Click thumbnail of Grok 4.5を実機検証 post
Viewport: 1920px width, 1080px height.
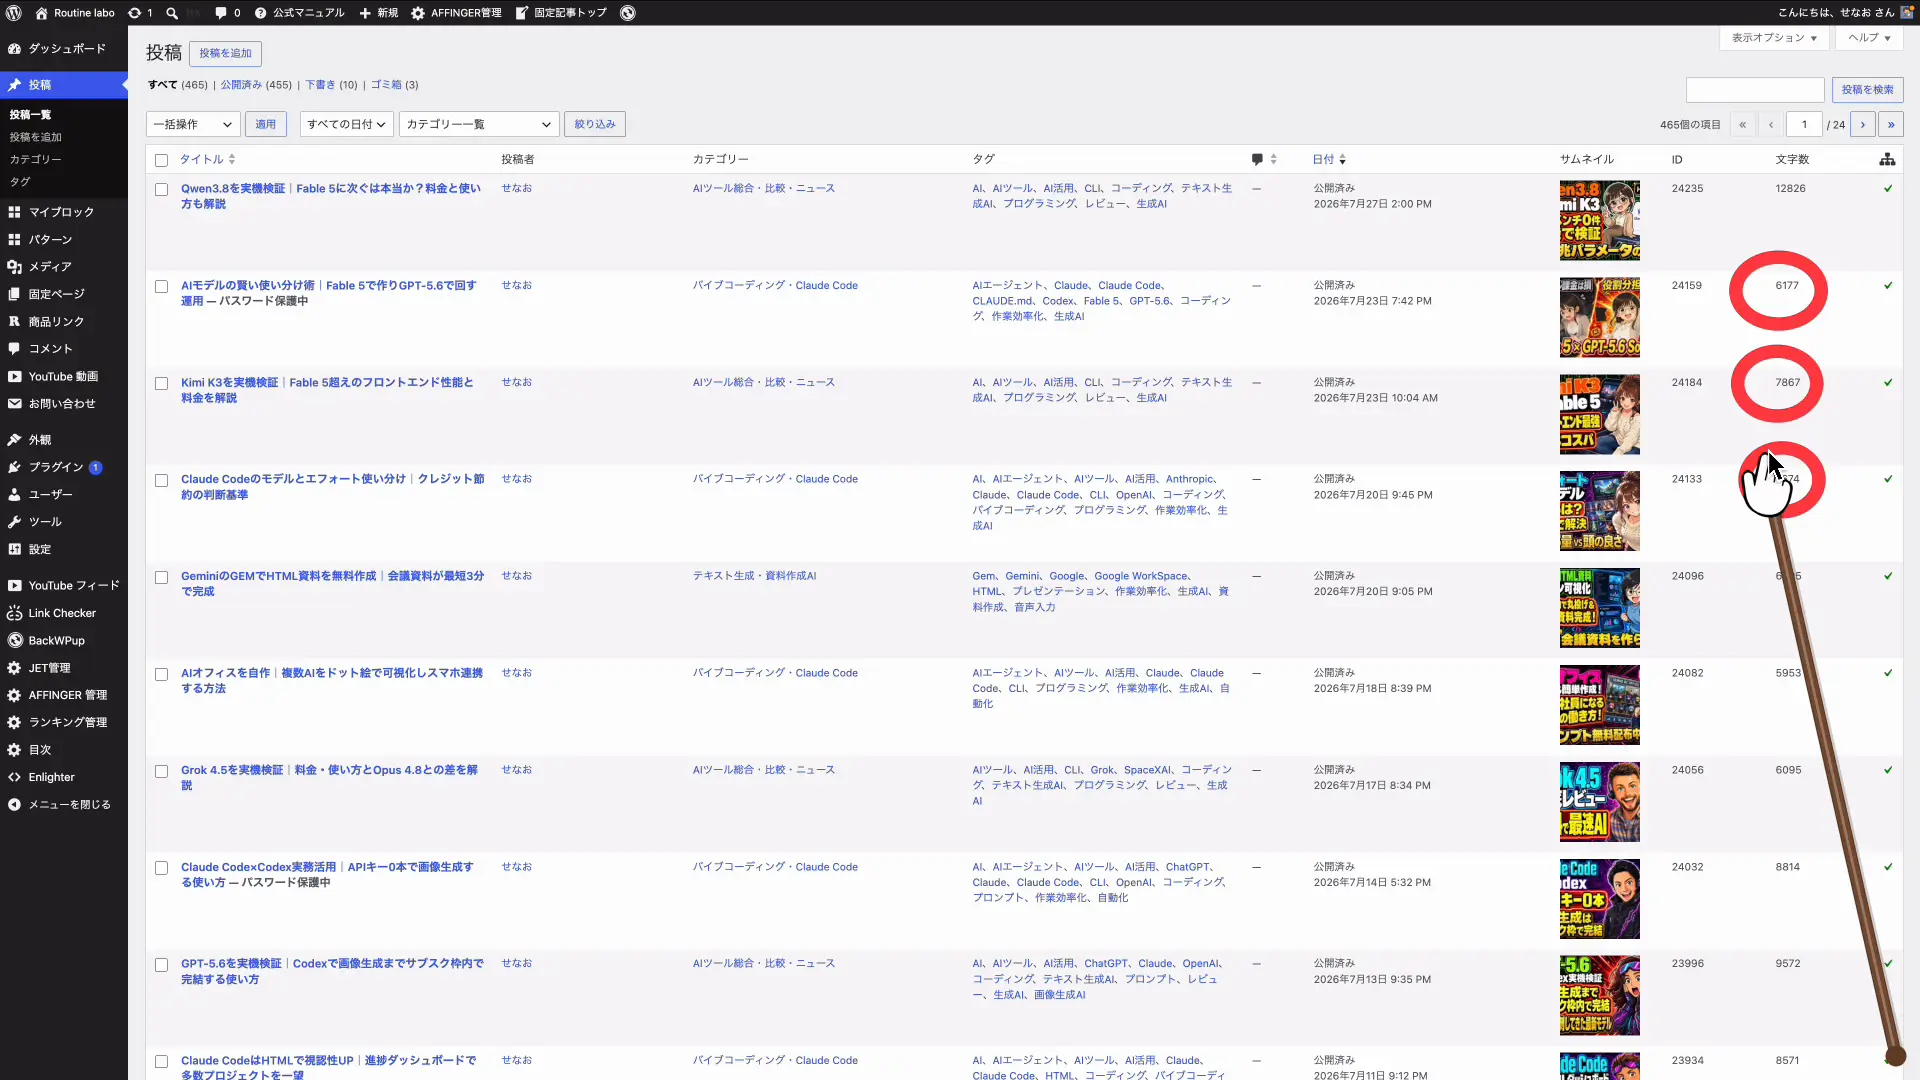coord(1599,802)
